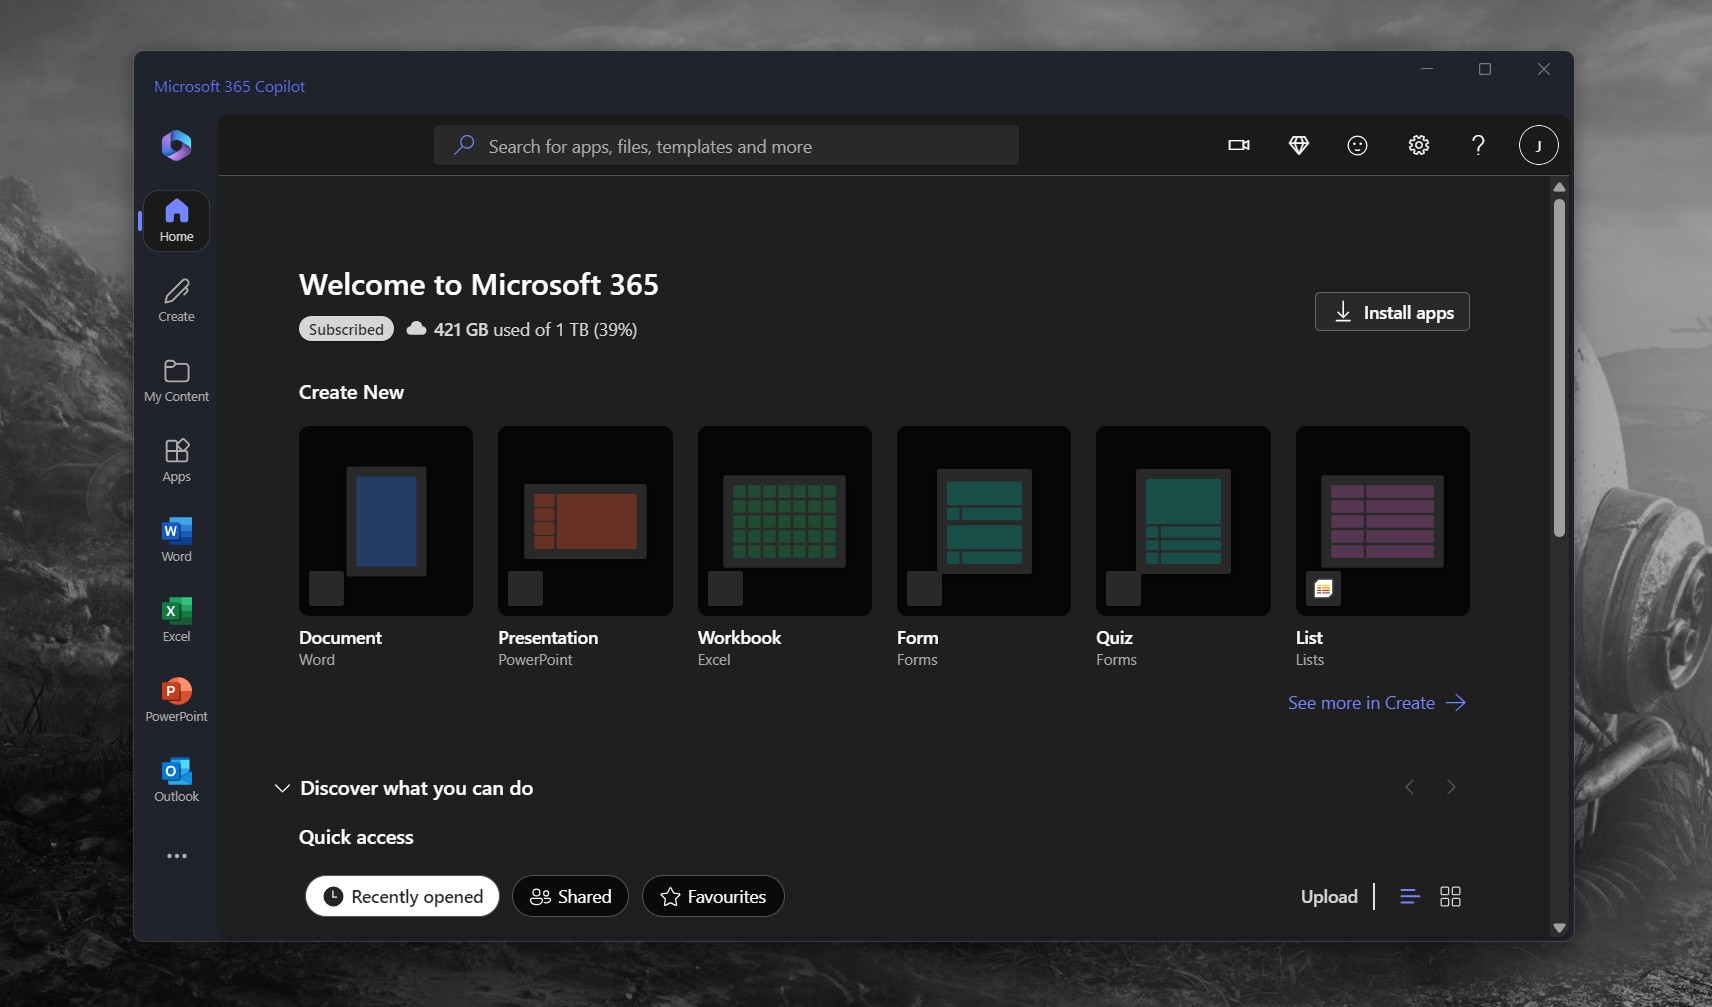Click the premium diamond icon
This screenshot has height=1007, width=1712.
[1298, 146]
